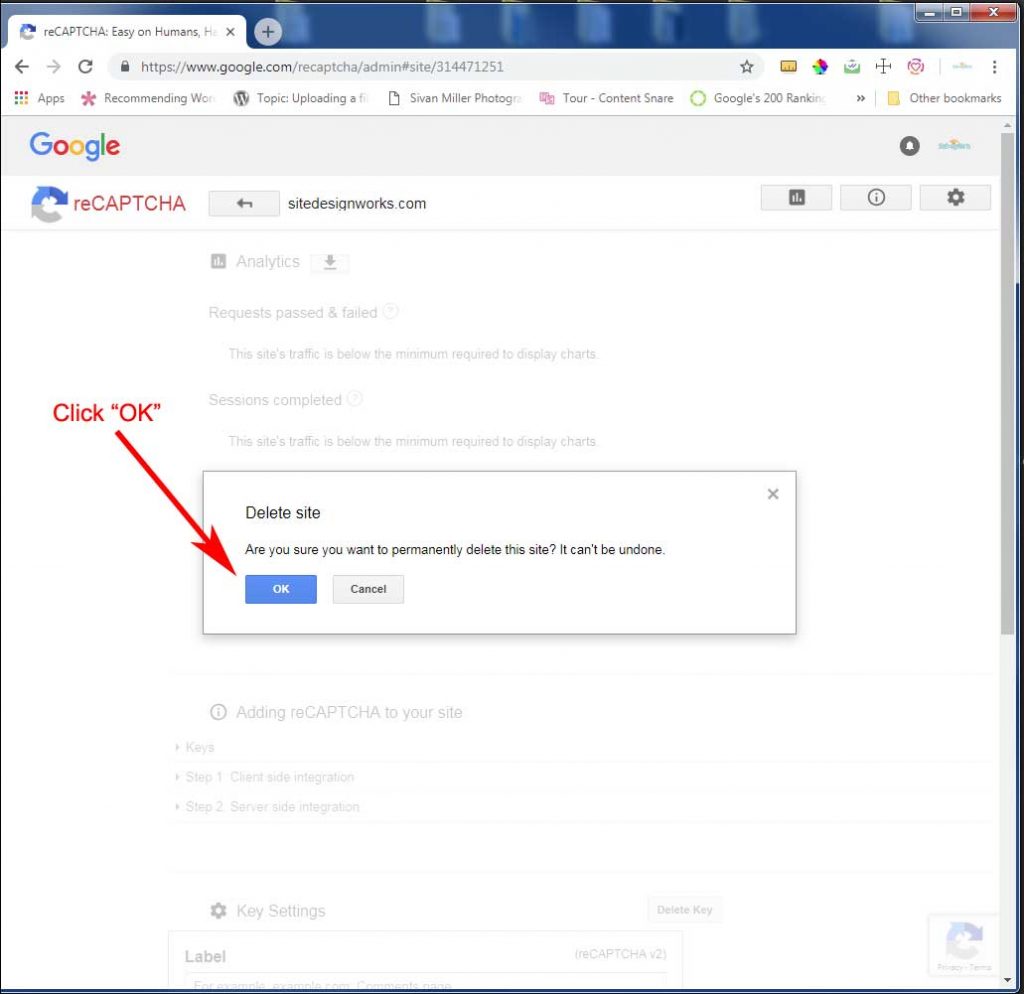The width and height of the screenshot is (1024, 994).
Task: Open Sivan Miller Photogr bookmark
Action: click(455, 98)
